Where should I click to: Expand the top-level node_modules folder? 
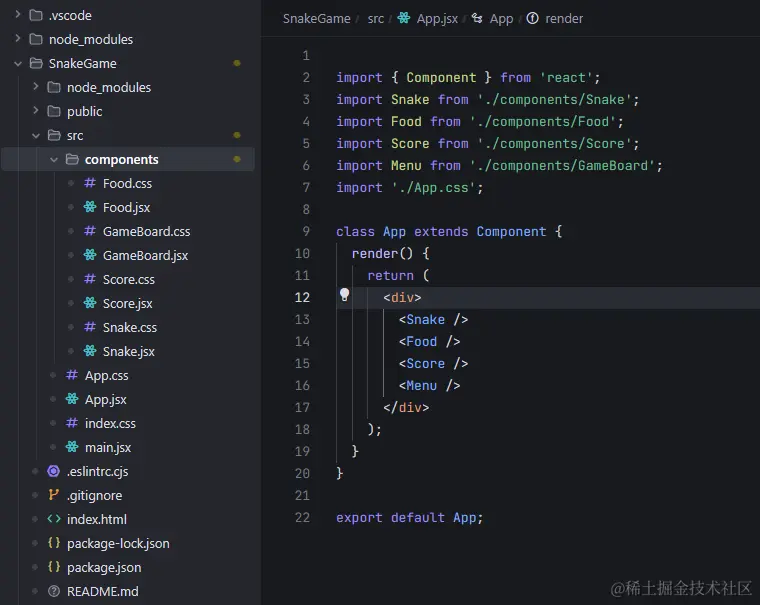pyautogui.click(x=18, y=39)
